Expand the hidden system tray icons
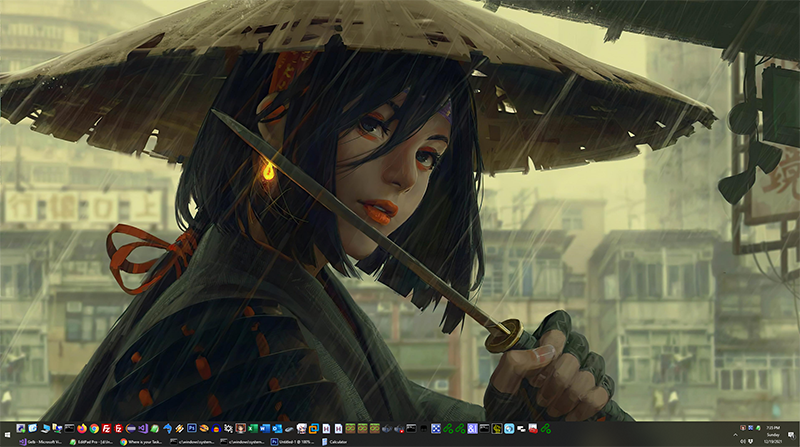The height and width of the screenshot is (447, 800). click(735, 435)
